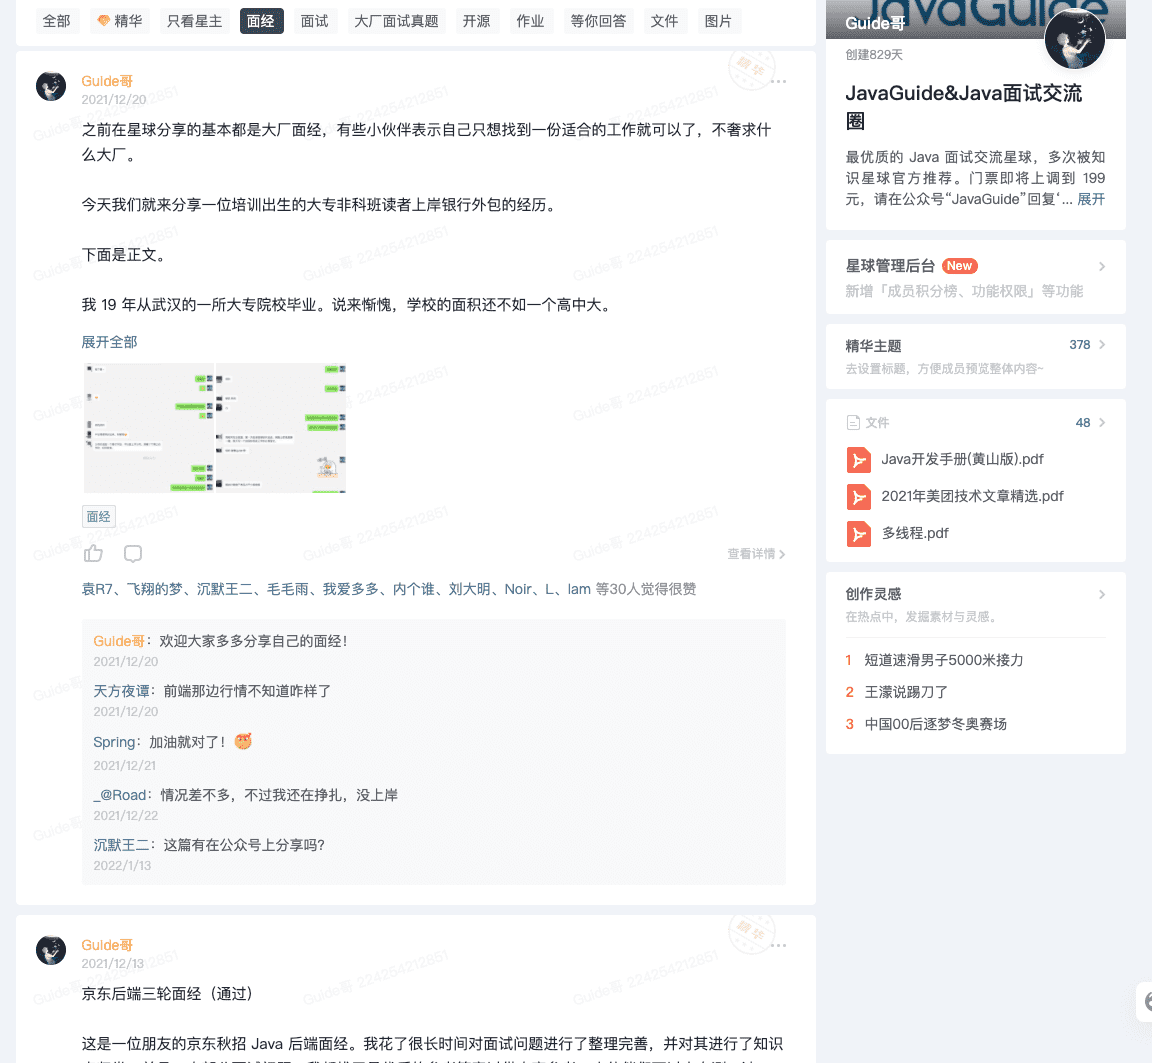
Task: Click Guide哥 avatar on the 2021/12/20 post
Action: tap(51, 87)
